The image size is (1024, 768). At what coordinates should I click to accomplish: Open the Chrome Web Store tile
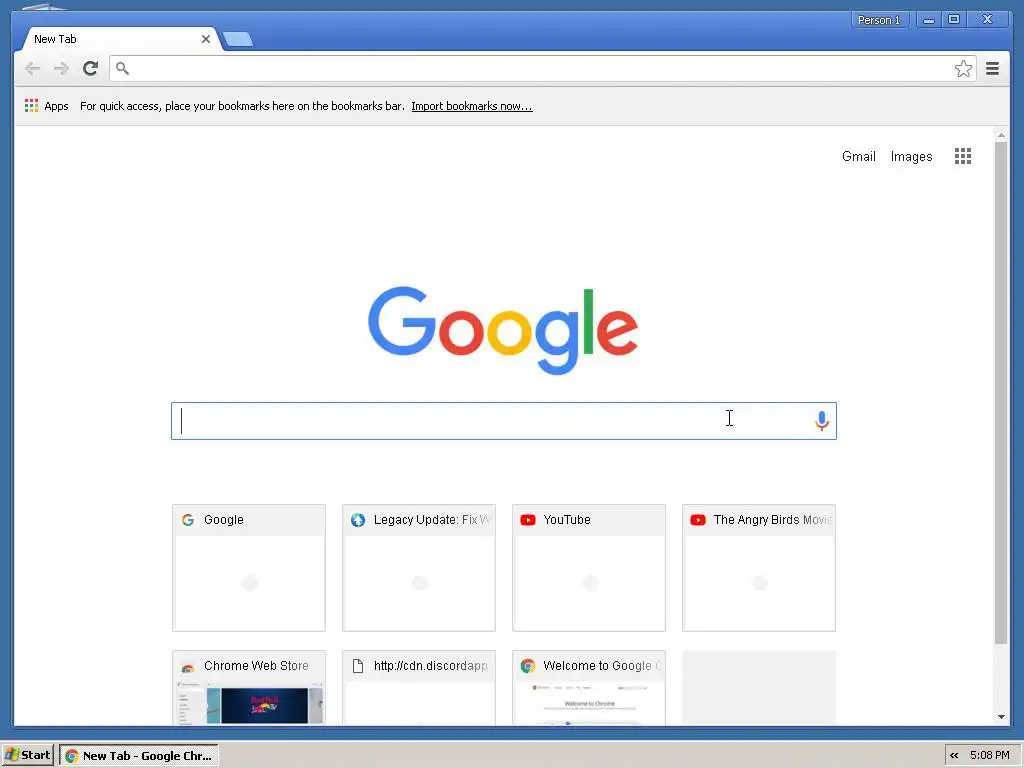[249, 688]
